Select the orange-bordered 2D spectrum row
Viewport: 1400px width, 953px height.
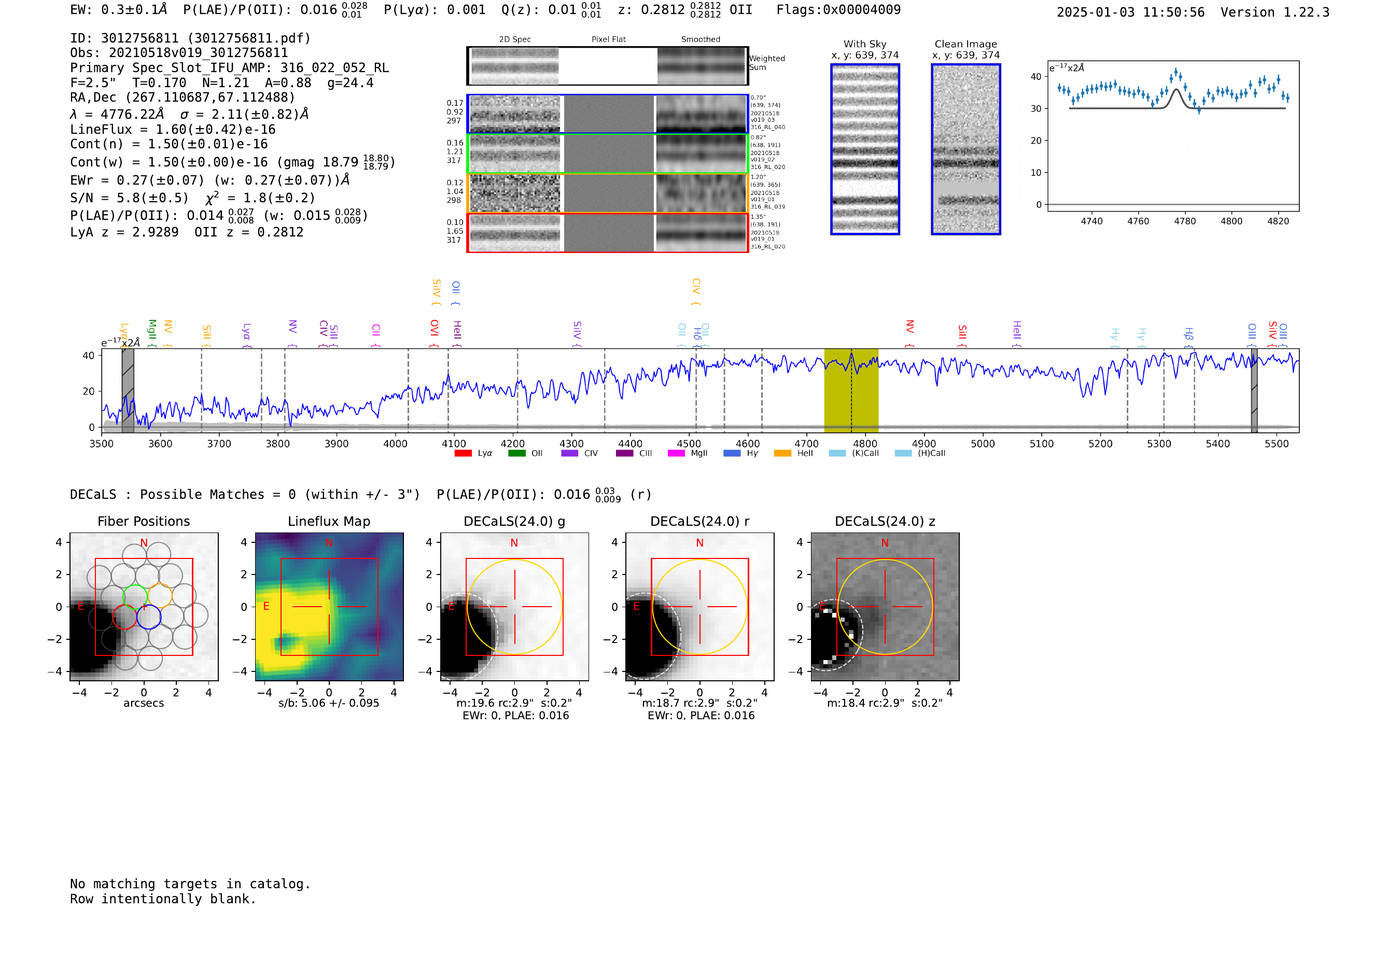pos(608,193)
